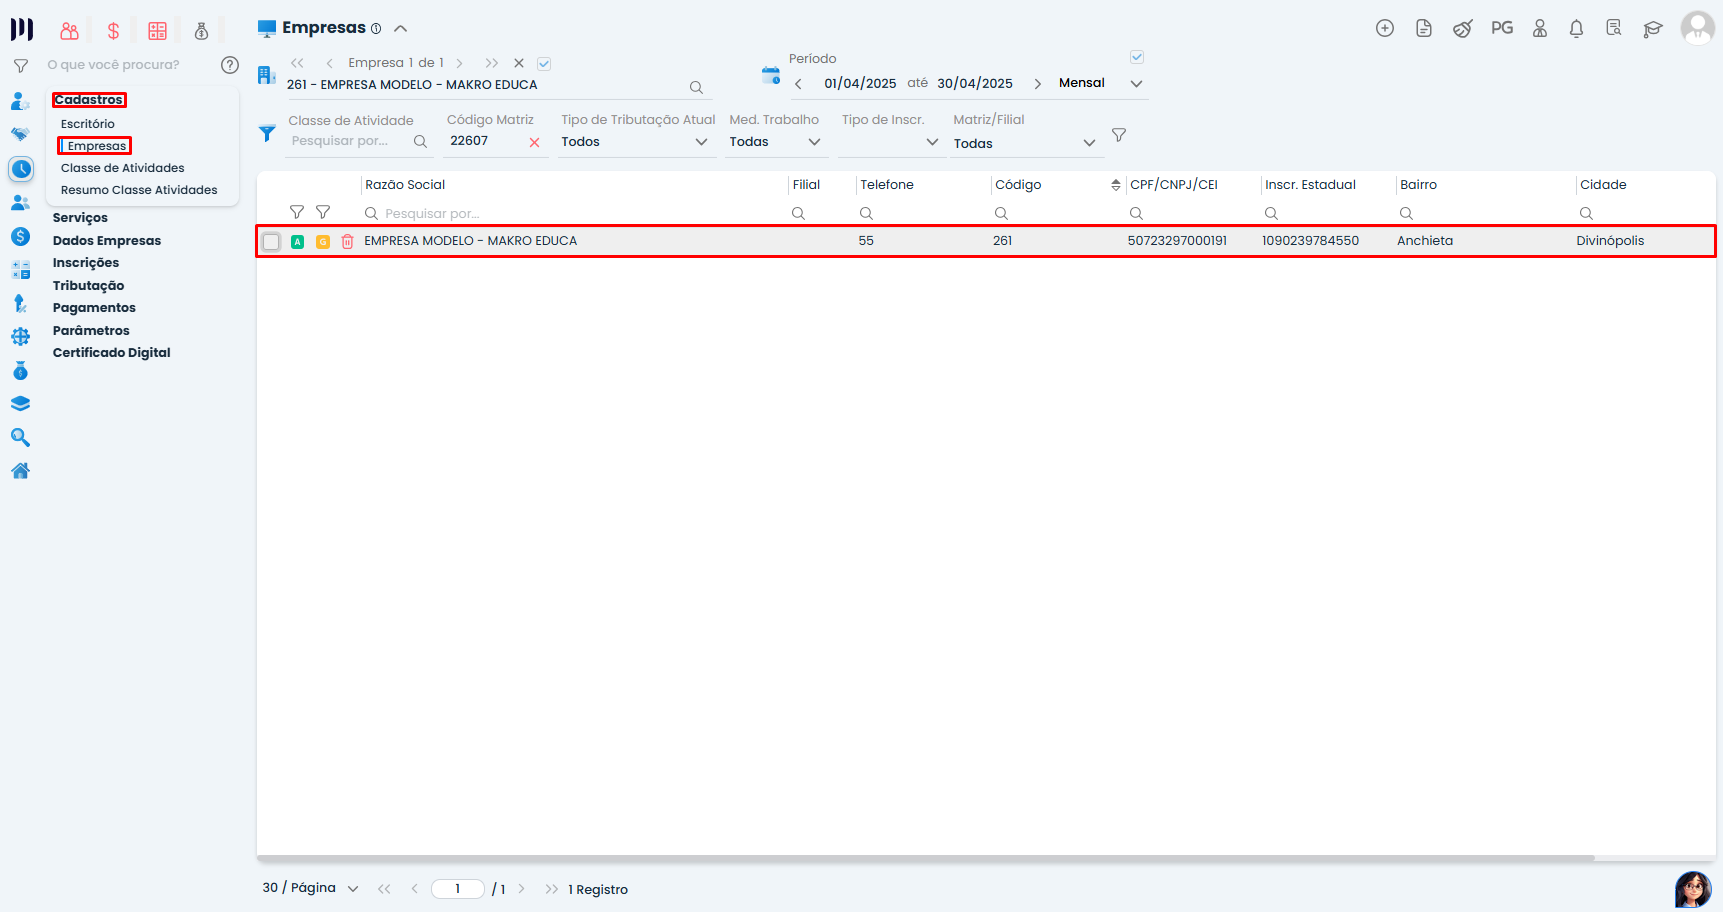Tick the EMPRESA MODELO row checkbox
Image resolution: width=1723 pixels, height=912 pixels.
click(271, 241)
